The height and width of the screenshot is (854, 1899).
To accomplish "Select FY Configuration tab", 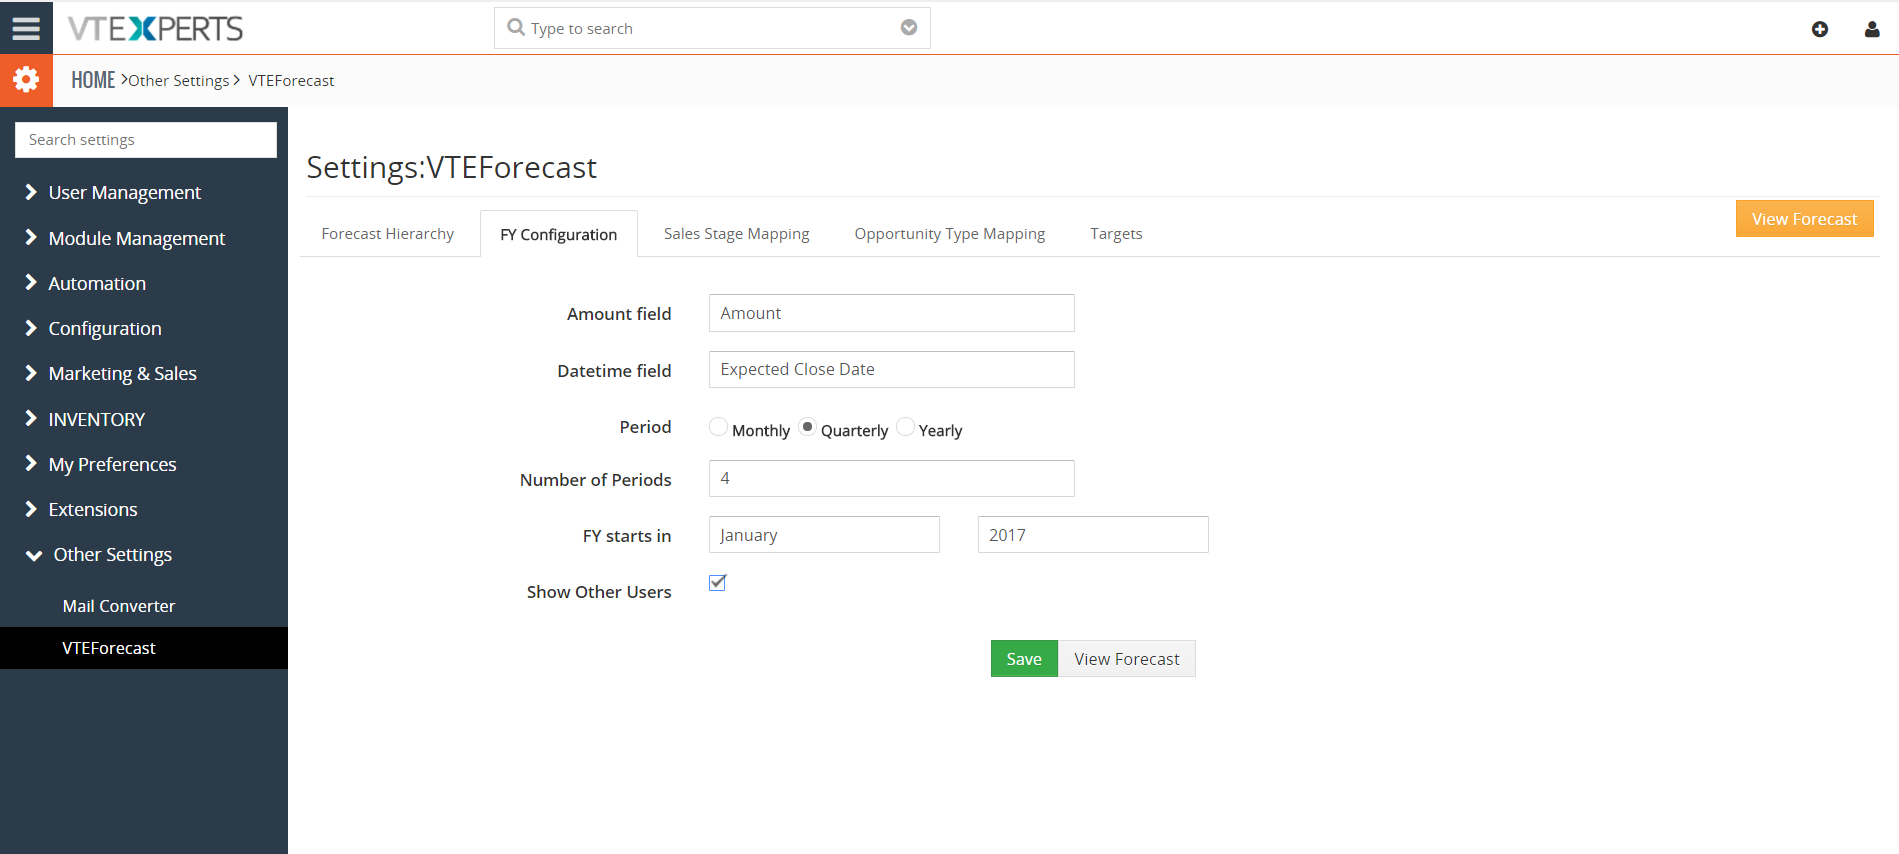I will coord(558,234).
